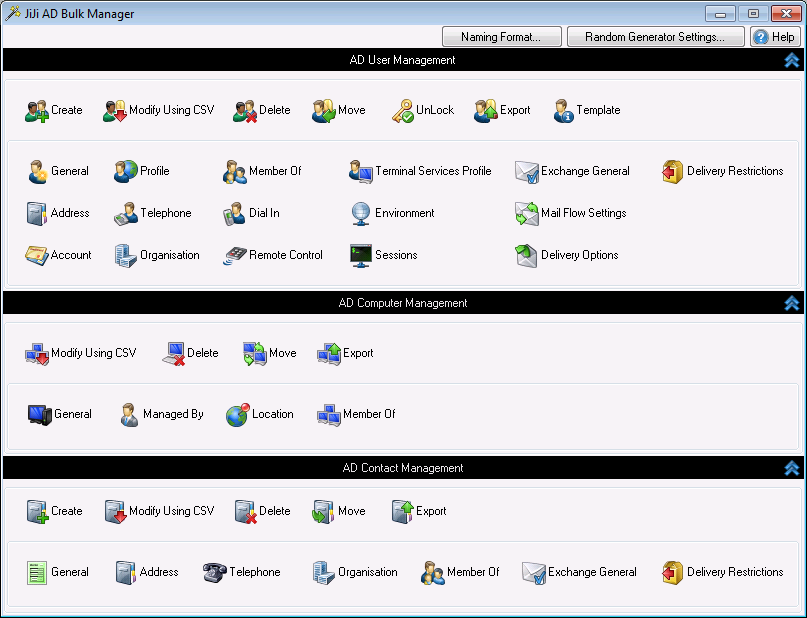
Task: Open the user Organisation building icon
Action: [x=126, y=255]
